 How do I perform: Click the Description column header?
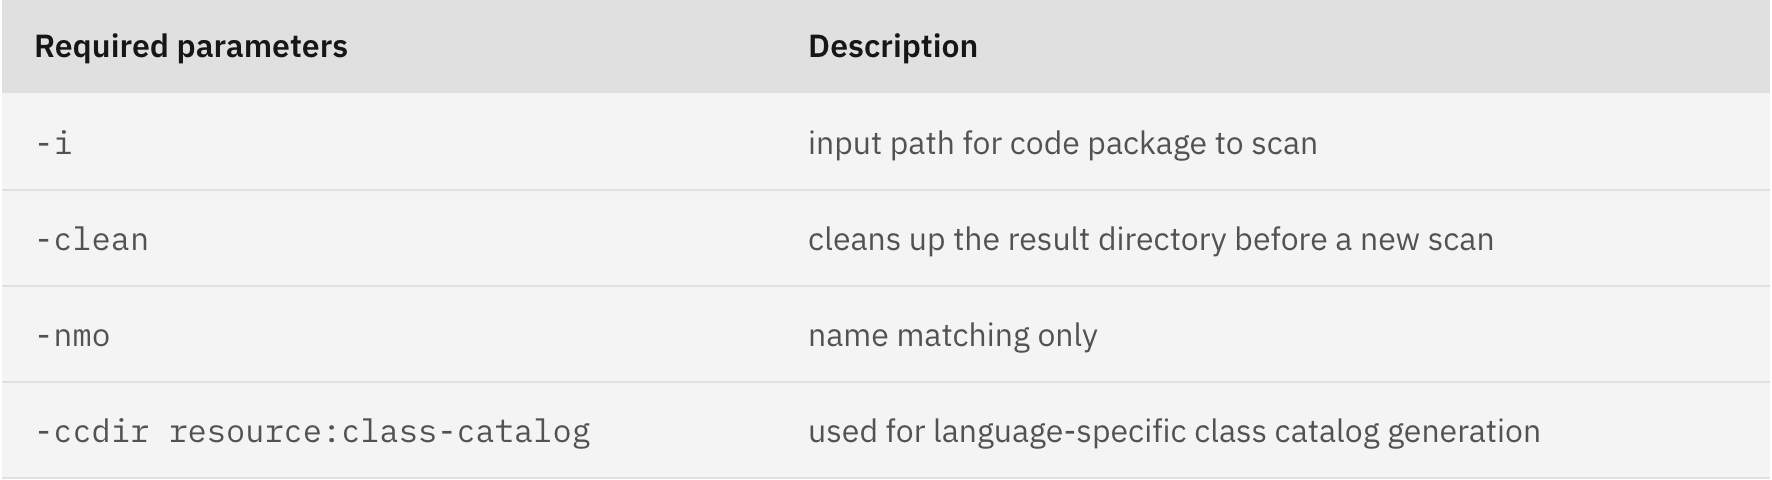coord(892,47)
